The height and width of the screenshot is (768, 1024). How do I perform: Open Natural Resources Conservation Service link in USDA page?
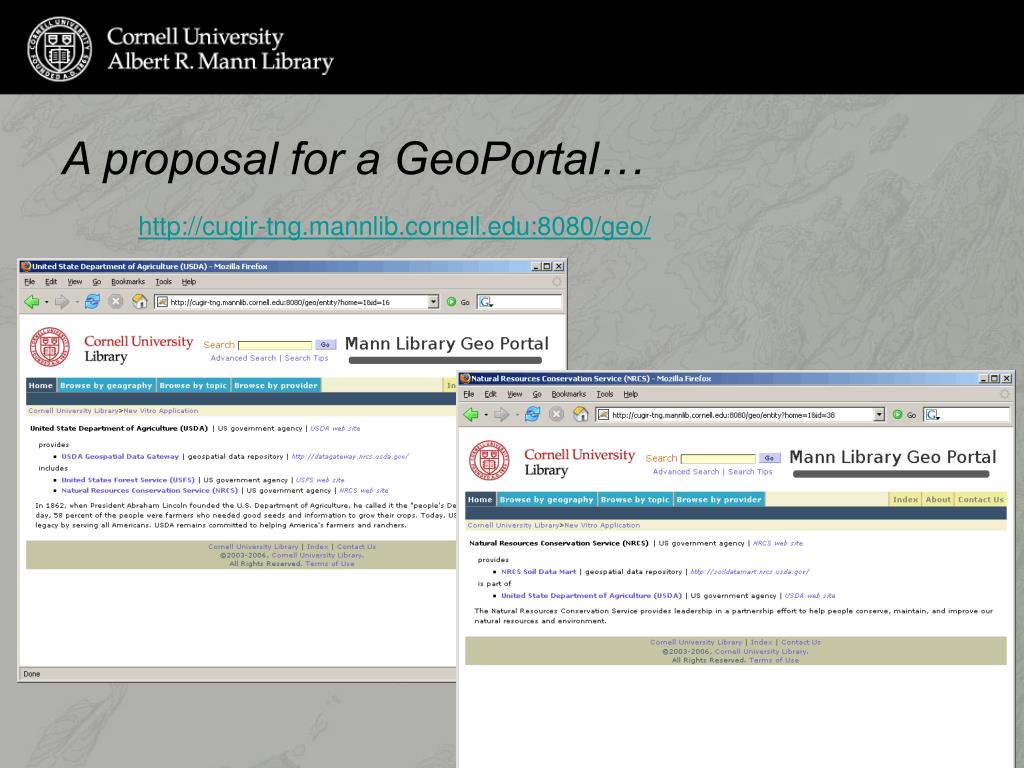[150, 490]
